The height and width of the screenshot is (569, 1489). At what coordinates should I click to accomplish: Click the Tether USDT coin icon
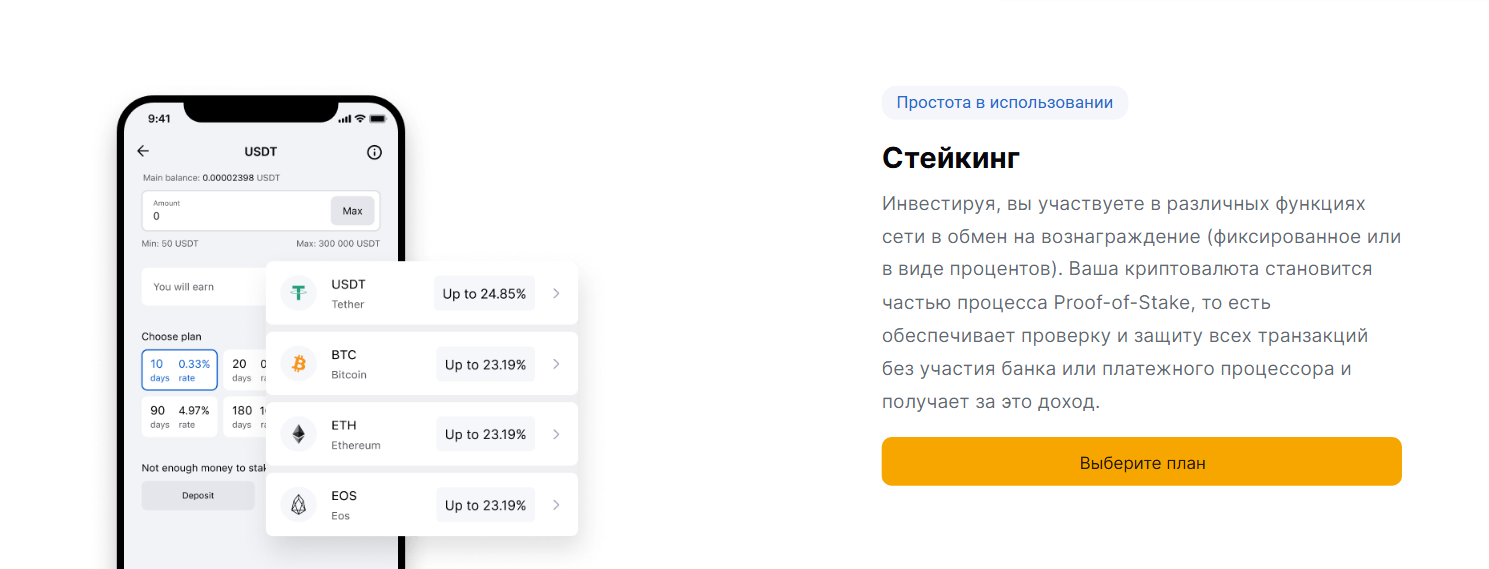(298, 294)
